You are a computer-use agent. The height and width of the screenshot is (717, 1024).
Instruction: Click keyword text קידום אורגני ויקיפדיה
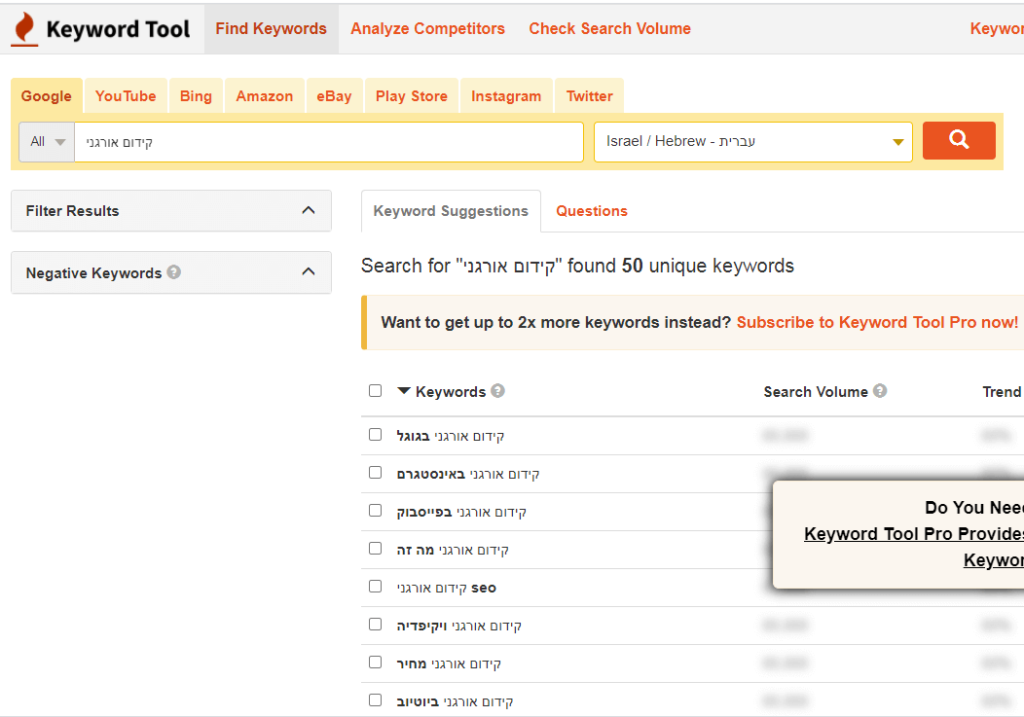tap(459, 626)
